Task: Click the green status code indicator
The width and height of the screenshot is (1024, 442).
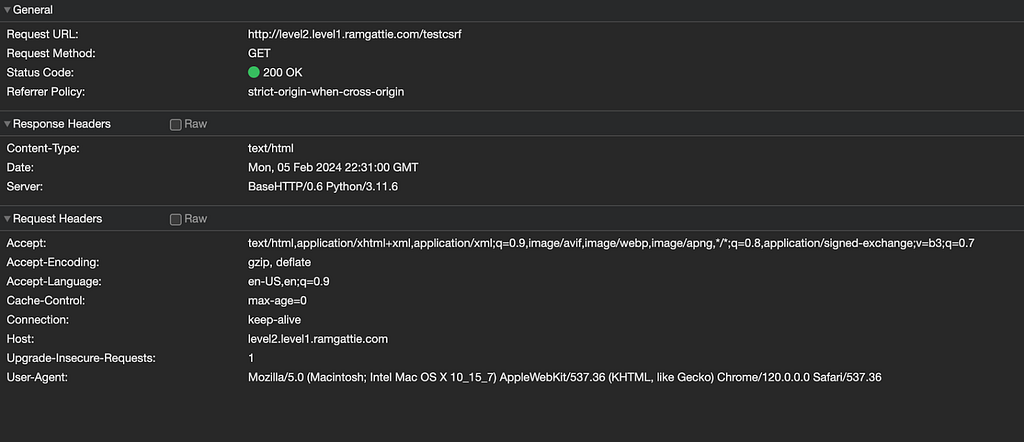Action: coord(254,72)
